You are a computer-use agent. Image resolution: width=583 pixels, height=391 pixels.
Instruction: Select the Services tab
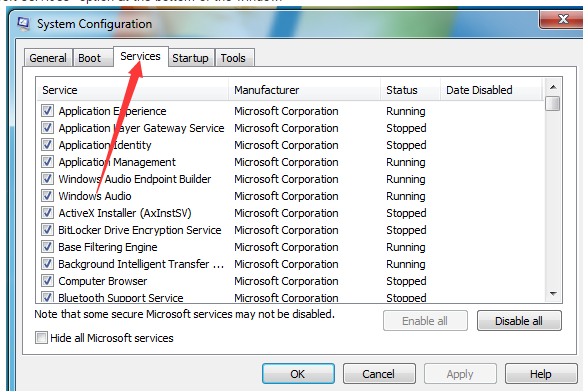(x=141, y=56)
